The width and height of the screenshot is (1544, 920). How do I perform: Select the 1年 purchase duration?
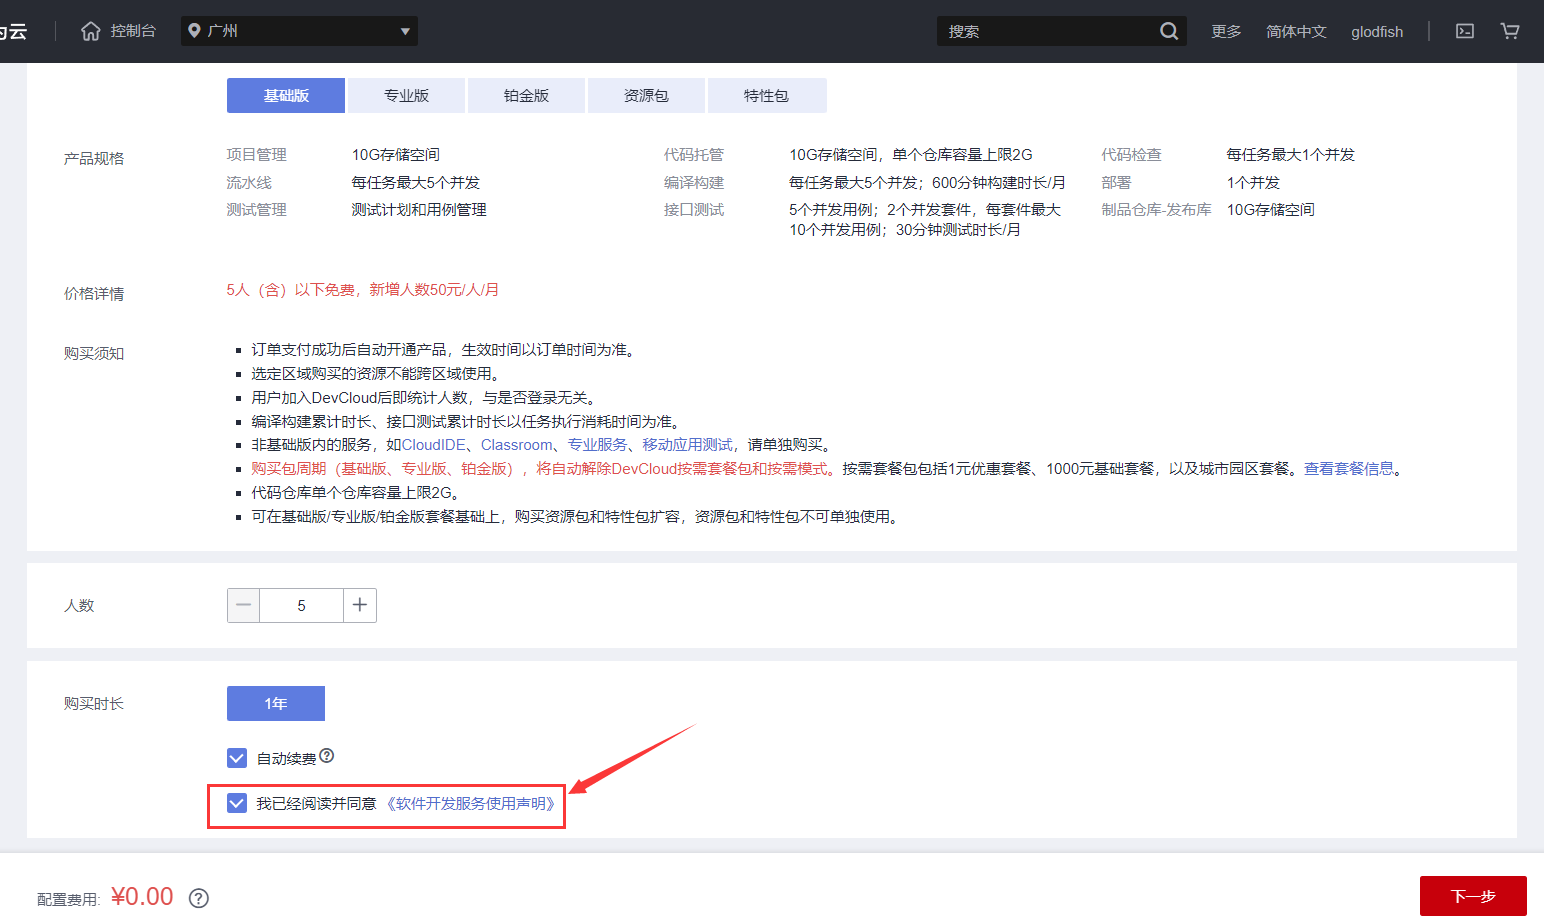(x=276, y=703)
